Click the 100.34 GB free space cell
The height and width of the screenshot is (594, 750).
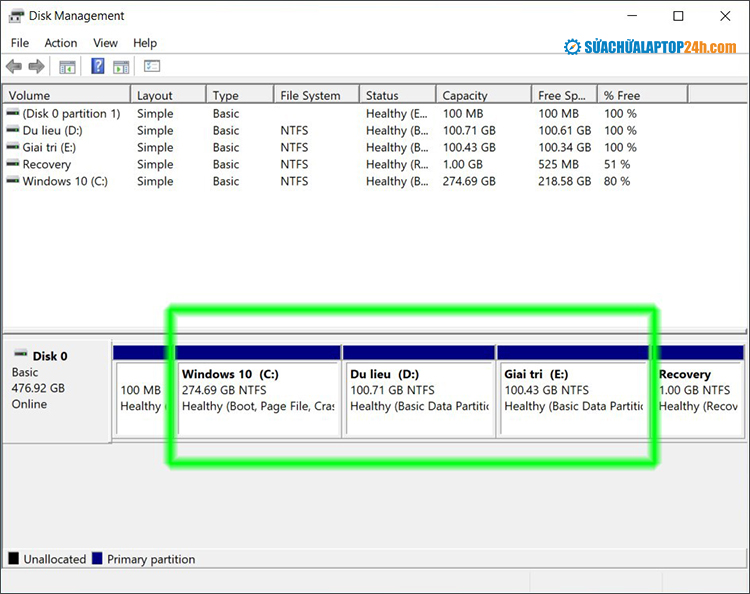(564, 147)
